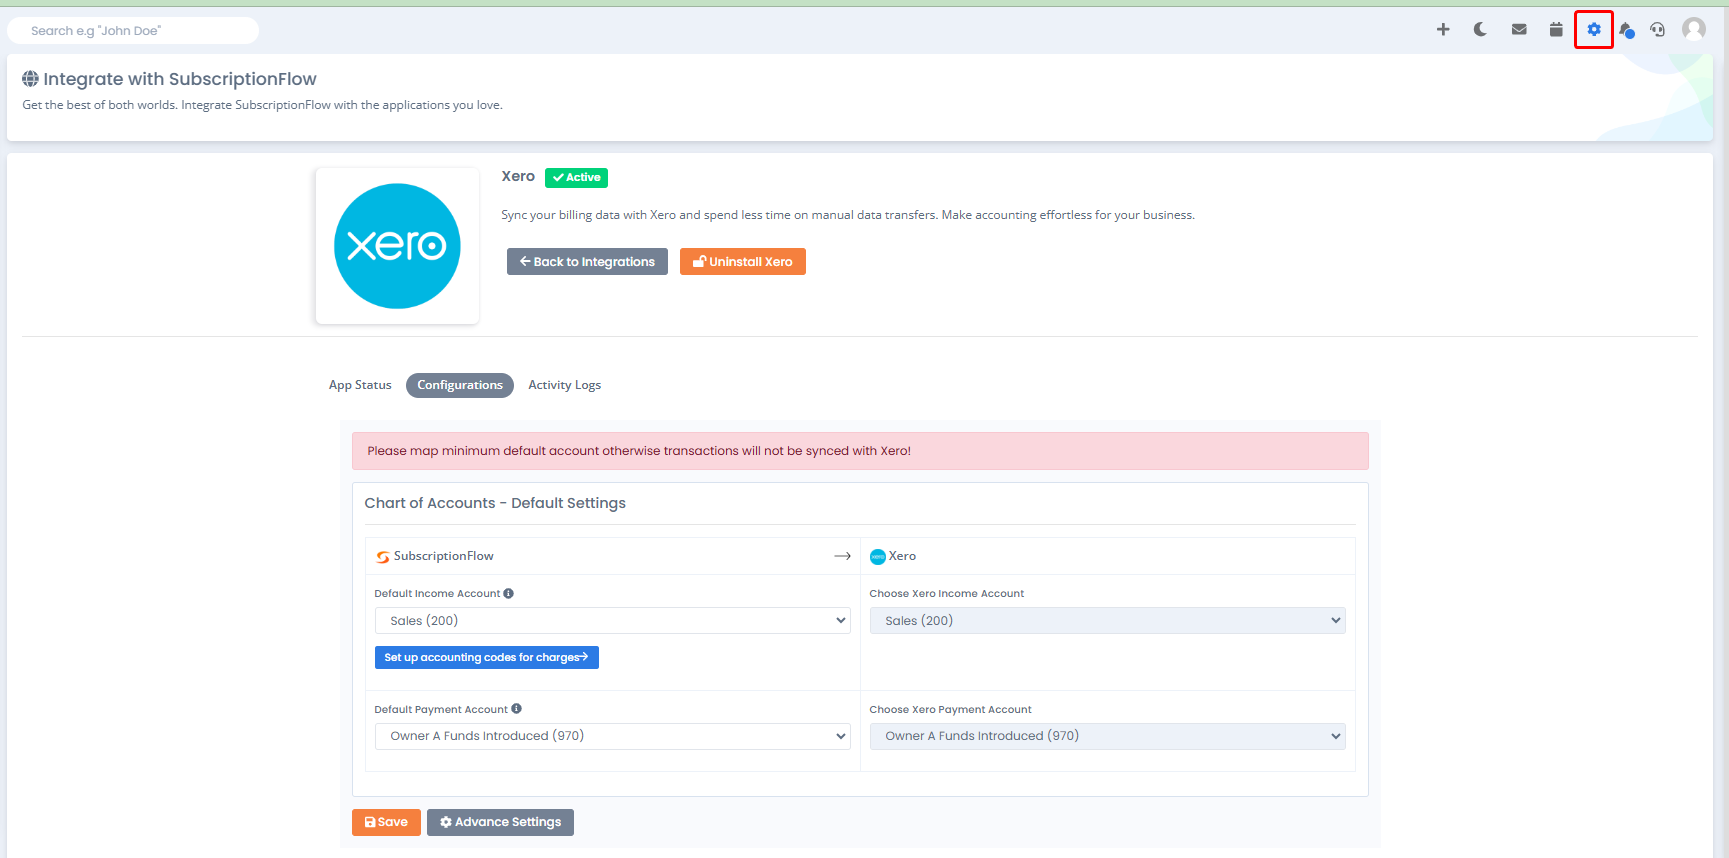Open the envelope mail icon
This screenshot has height=858, width=1729.
(1519, 29)
